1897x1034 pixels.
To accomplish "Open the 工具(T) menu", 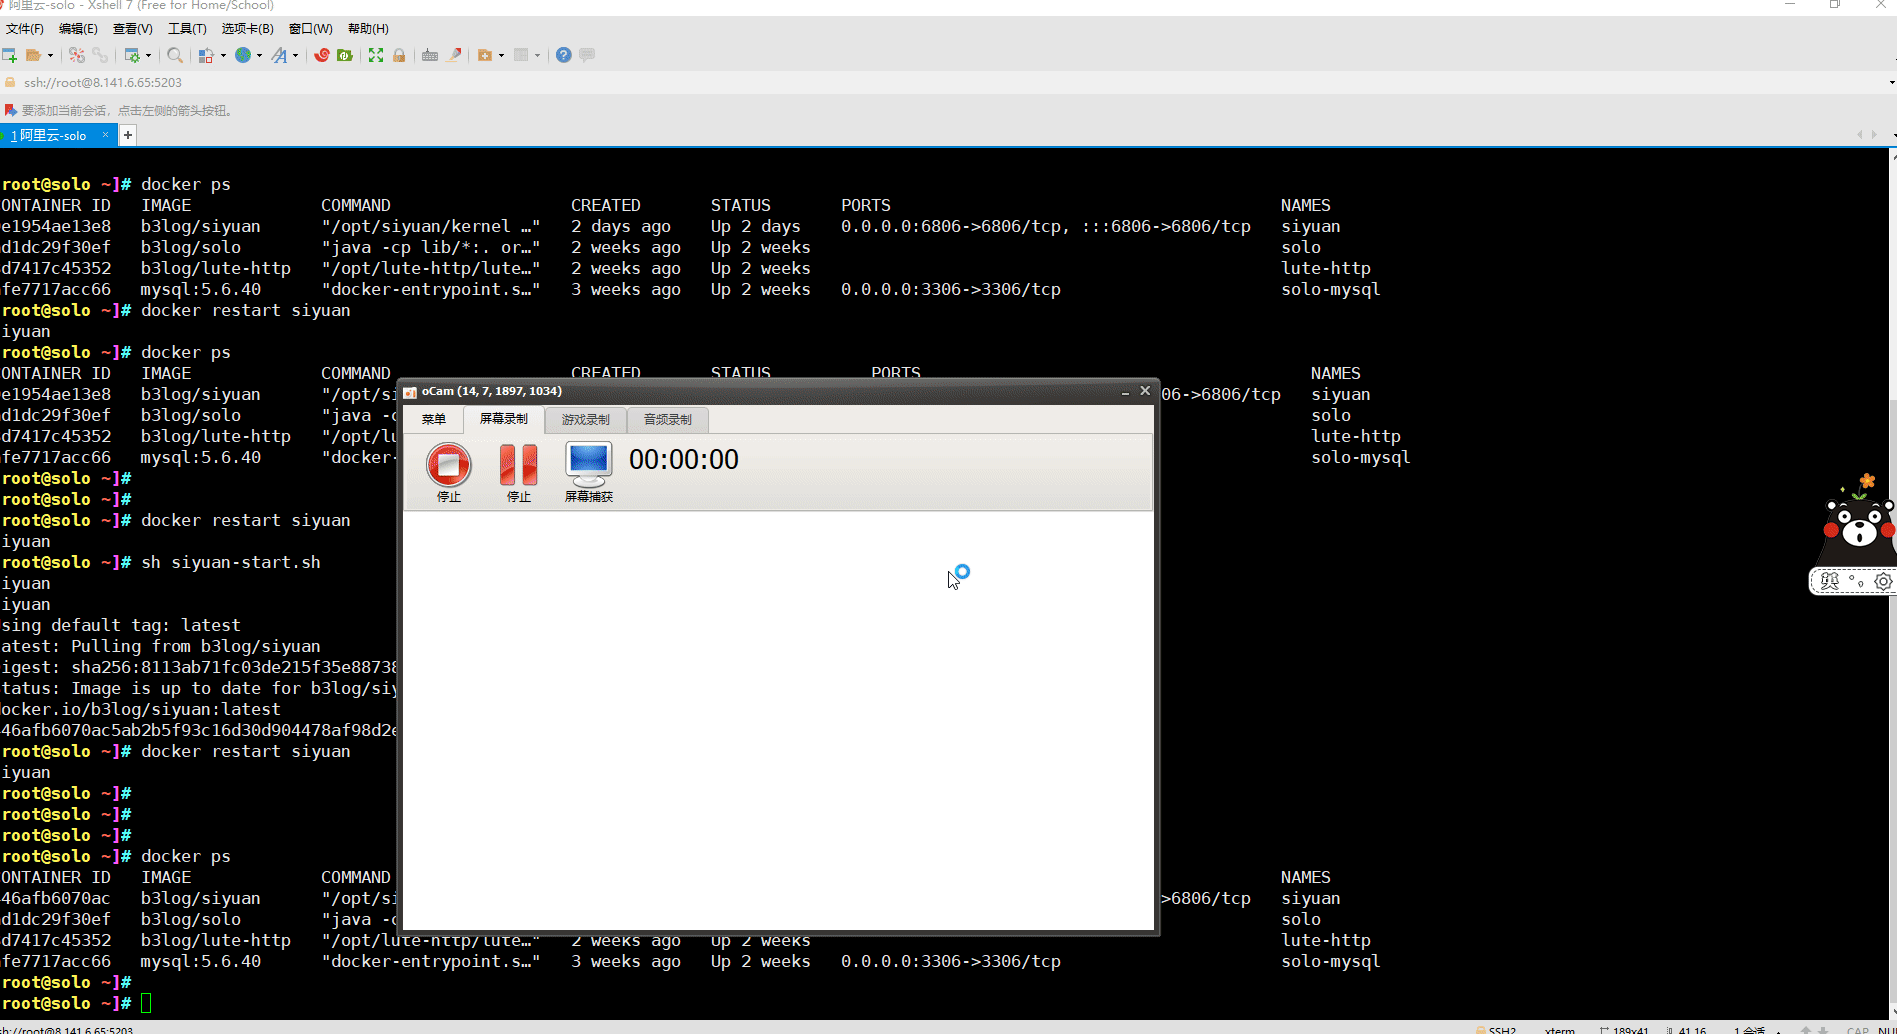I will (187, 29).
